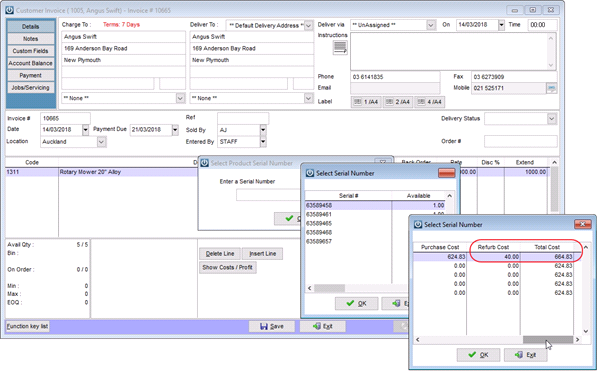Screen dimensions: 602x377
Task: Click the Phone number field
Action: (395, 77)
